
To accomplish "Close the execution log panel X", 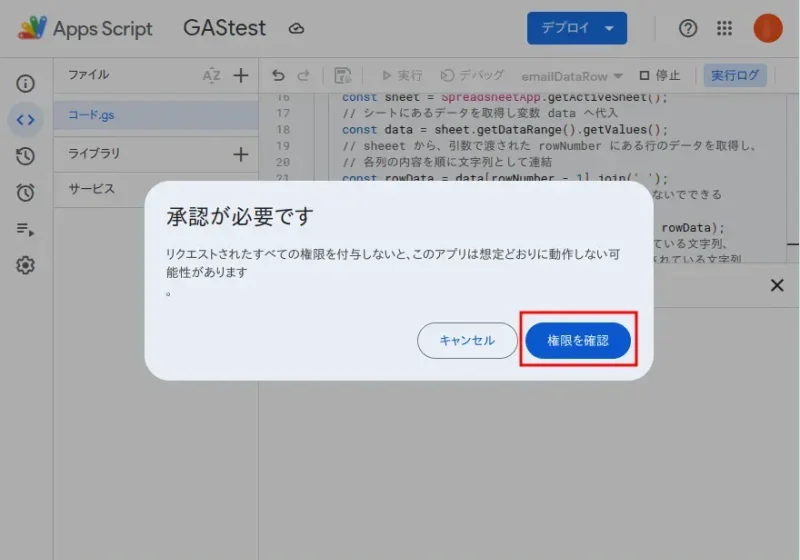I will (777, 285).
